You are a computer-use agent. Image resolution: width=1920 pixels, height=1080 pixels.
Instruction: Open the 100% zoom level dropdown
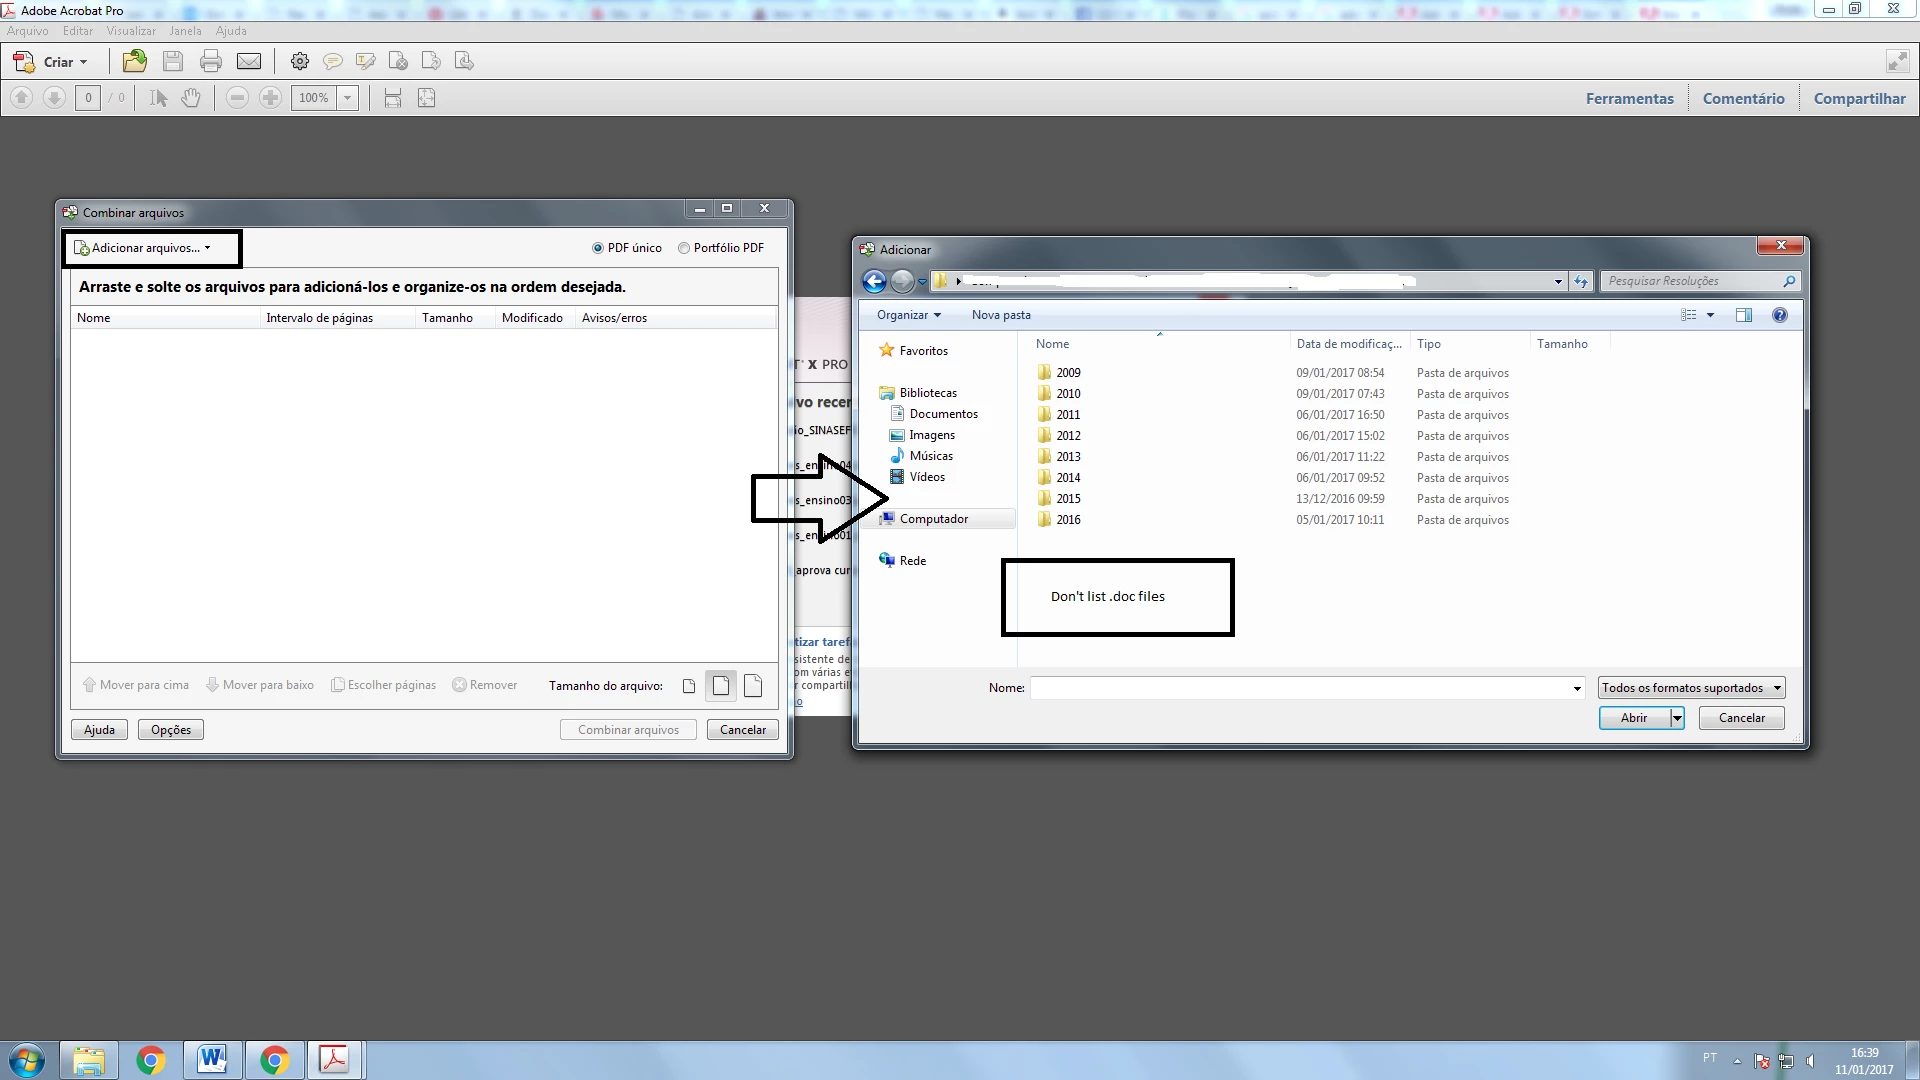pos(348,98)
